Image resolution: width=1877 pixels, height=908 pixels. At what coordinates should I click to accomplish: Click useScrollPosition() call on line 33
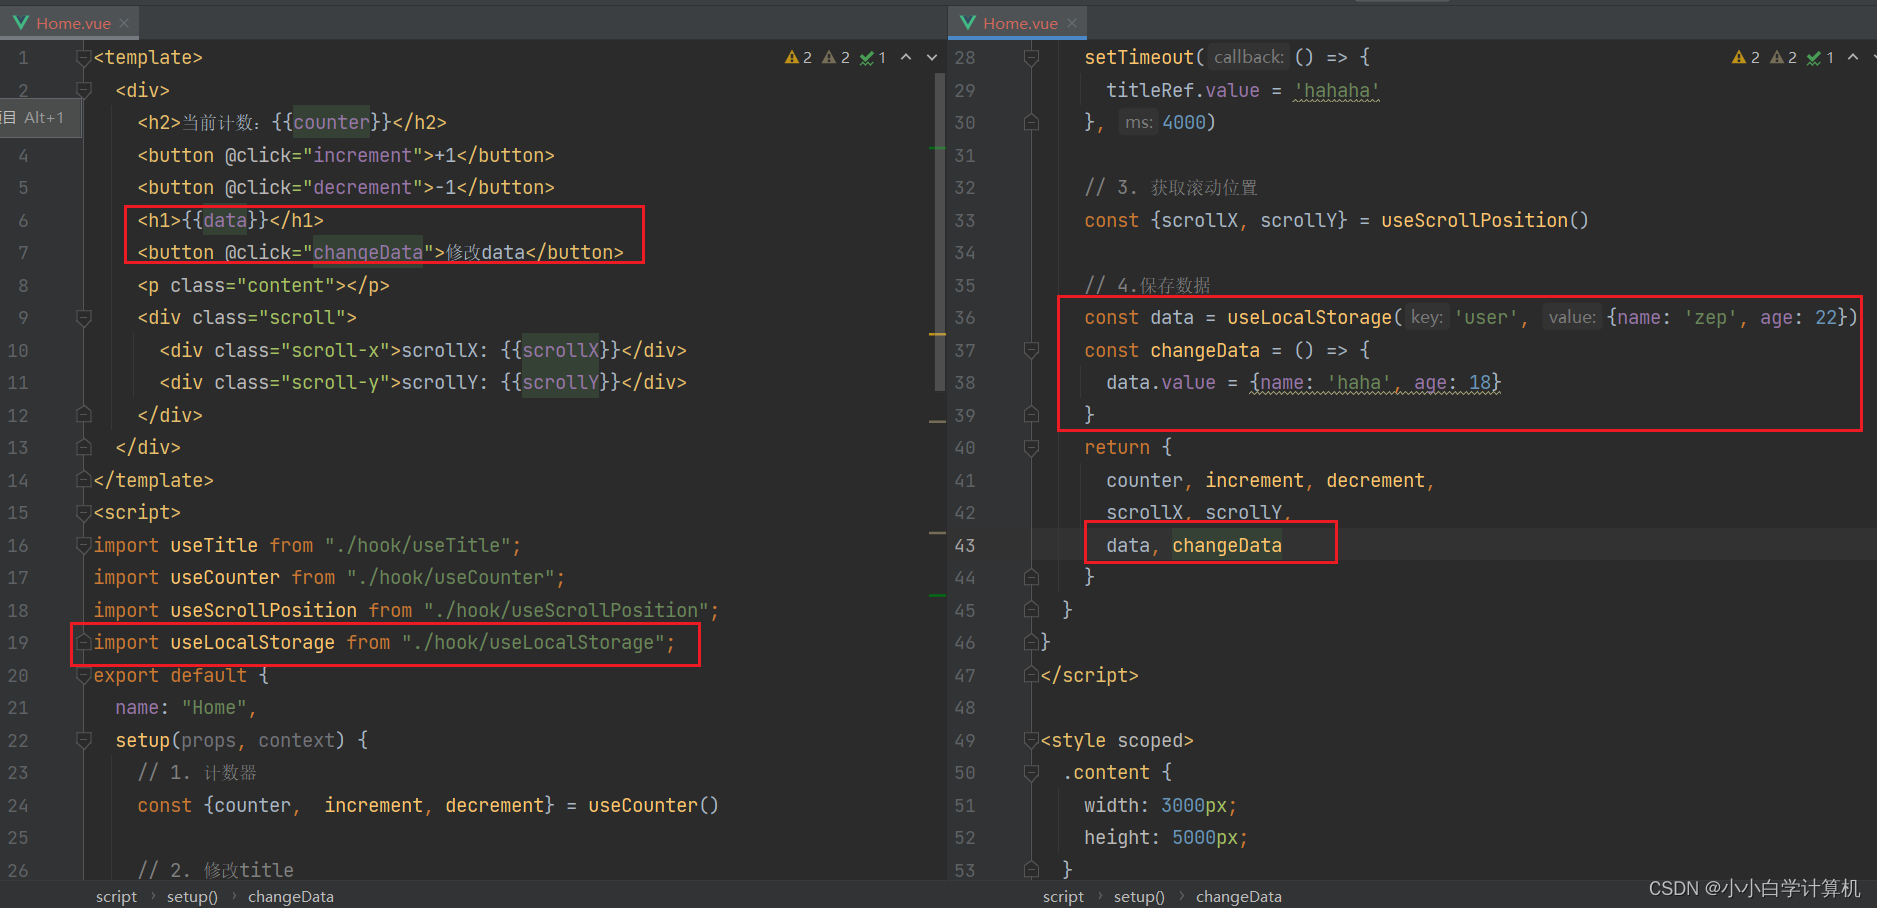pyautogui.click(x=1484, y=220)
